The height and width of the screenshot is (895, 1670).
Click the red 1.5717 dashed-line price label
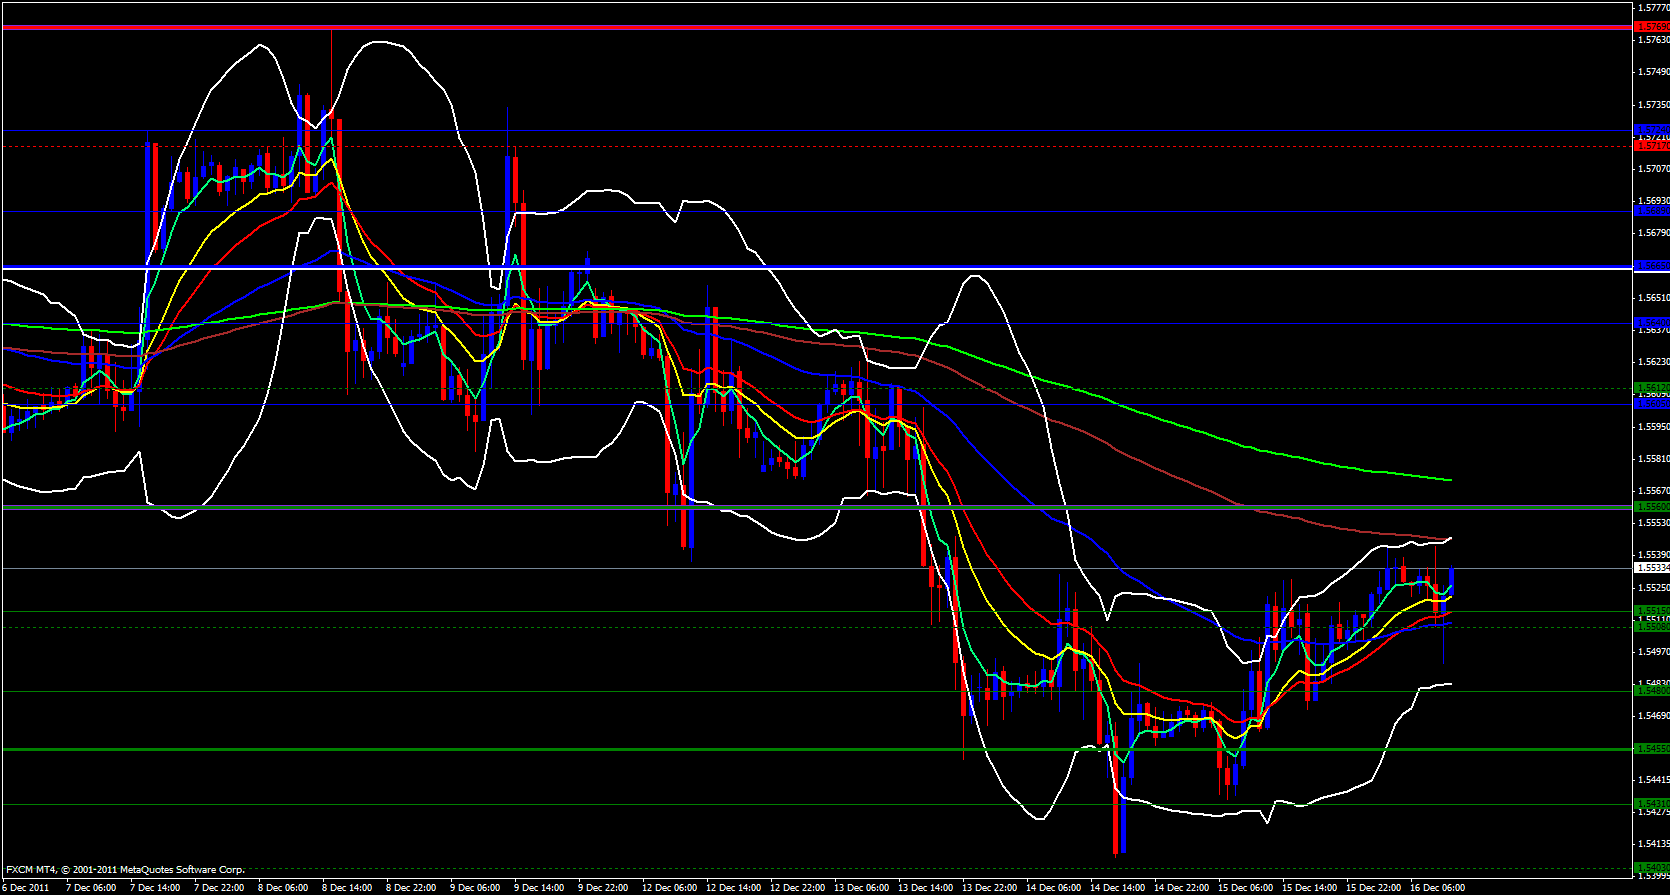[x=1651, y=146]
